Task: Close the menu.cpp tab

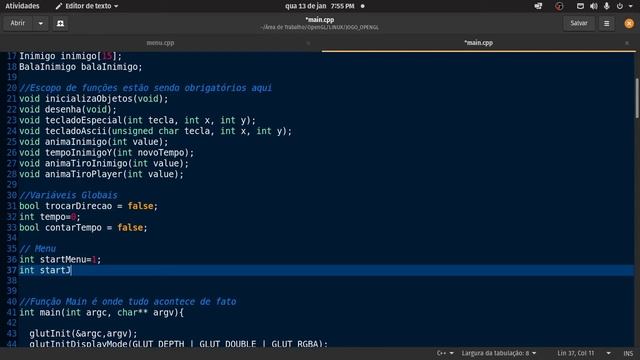Action: (x=308, y=42)
